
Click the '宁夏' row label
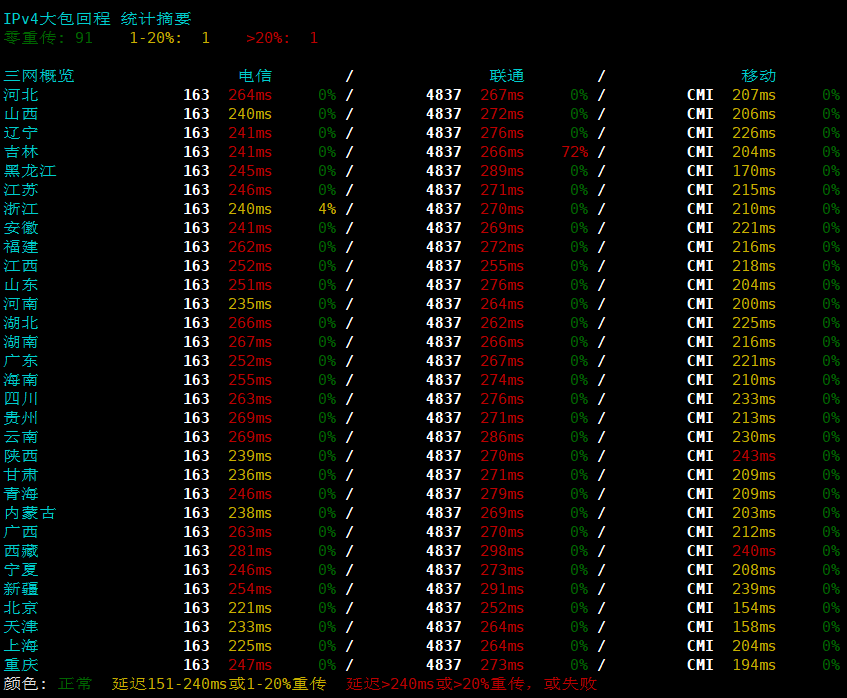(x=21, y=570)
